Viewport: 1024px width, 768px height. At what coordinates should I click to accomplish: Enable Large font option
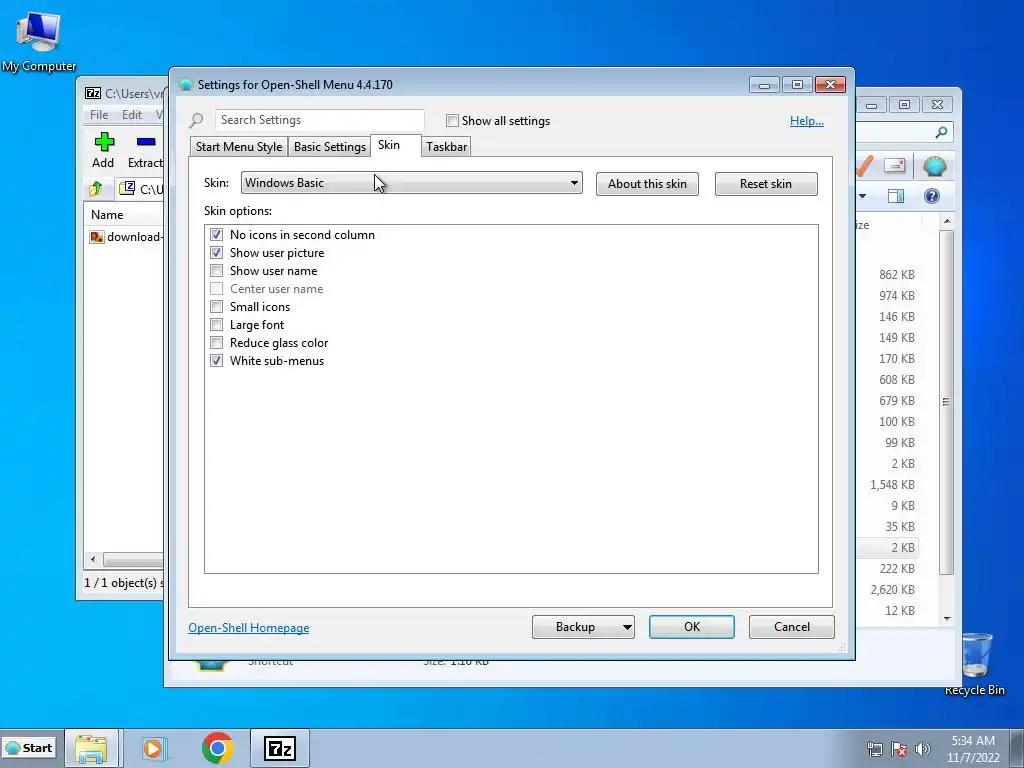[216, 325]
